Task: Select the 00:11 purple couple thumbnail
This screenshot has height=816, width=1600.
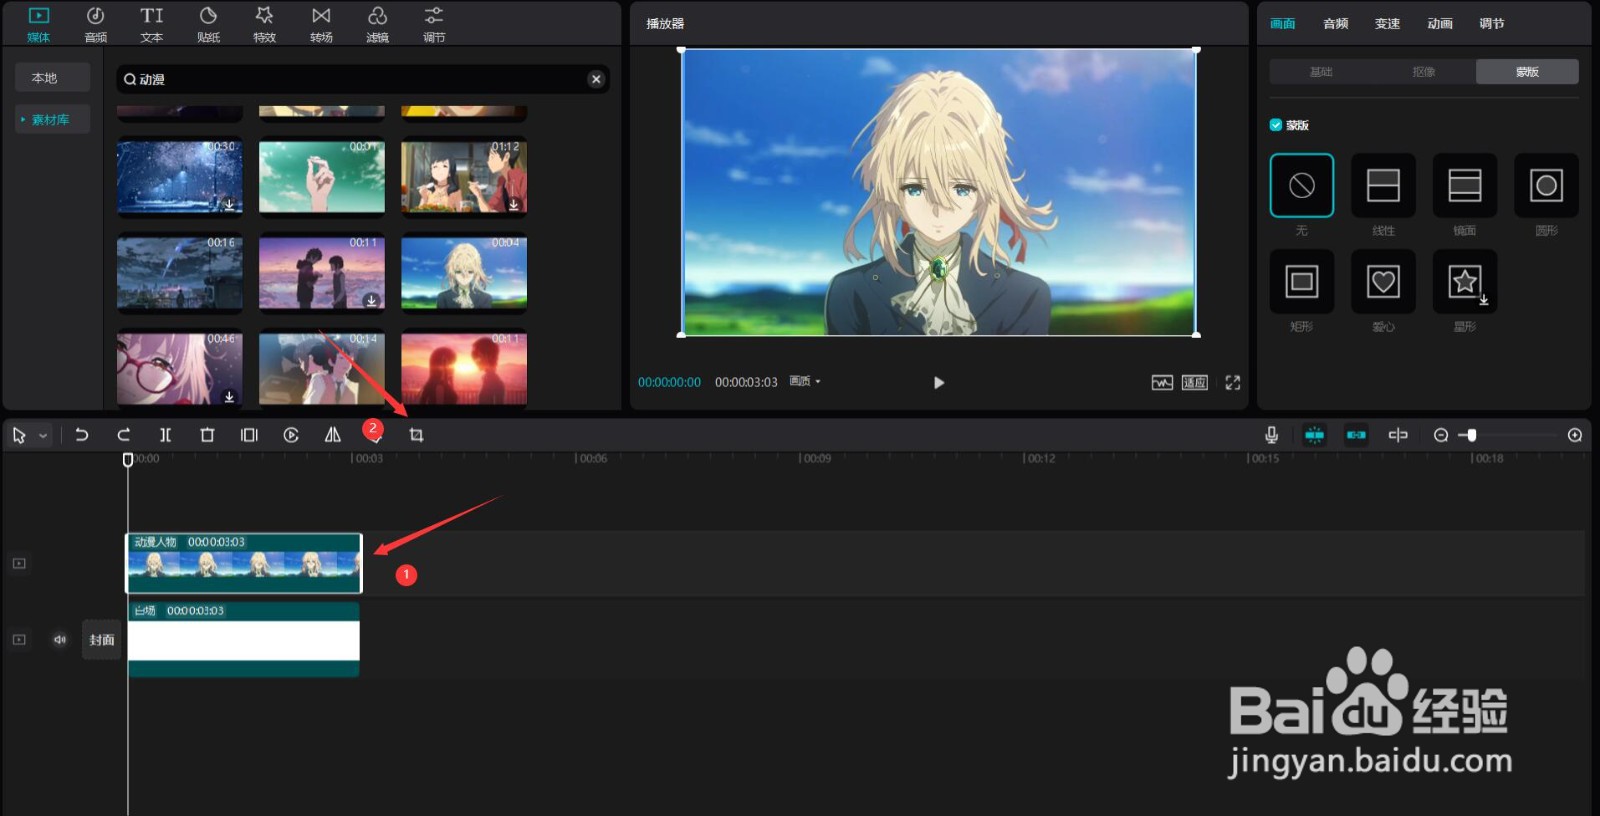Action: (321, 273)
